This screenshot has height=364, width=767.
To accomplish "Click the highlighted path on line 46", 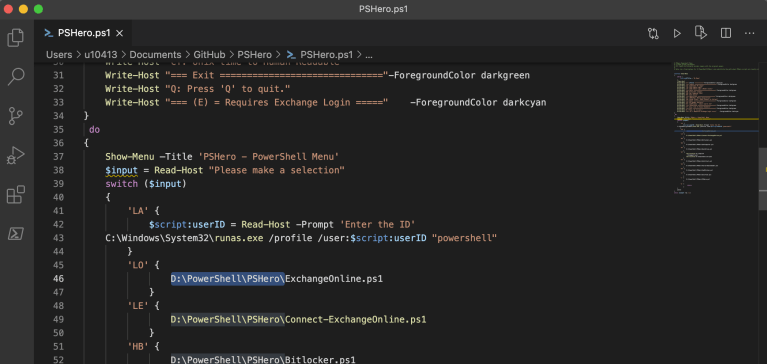I will pos(227,279).
